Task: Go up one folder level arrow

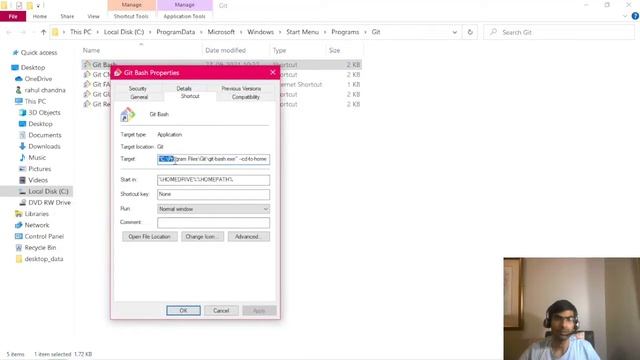Action: point(43,32)
